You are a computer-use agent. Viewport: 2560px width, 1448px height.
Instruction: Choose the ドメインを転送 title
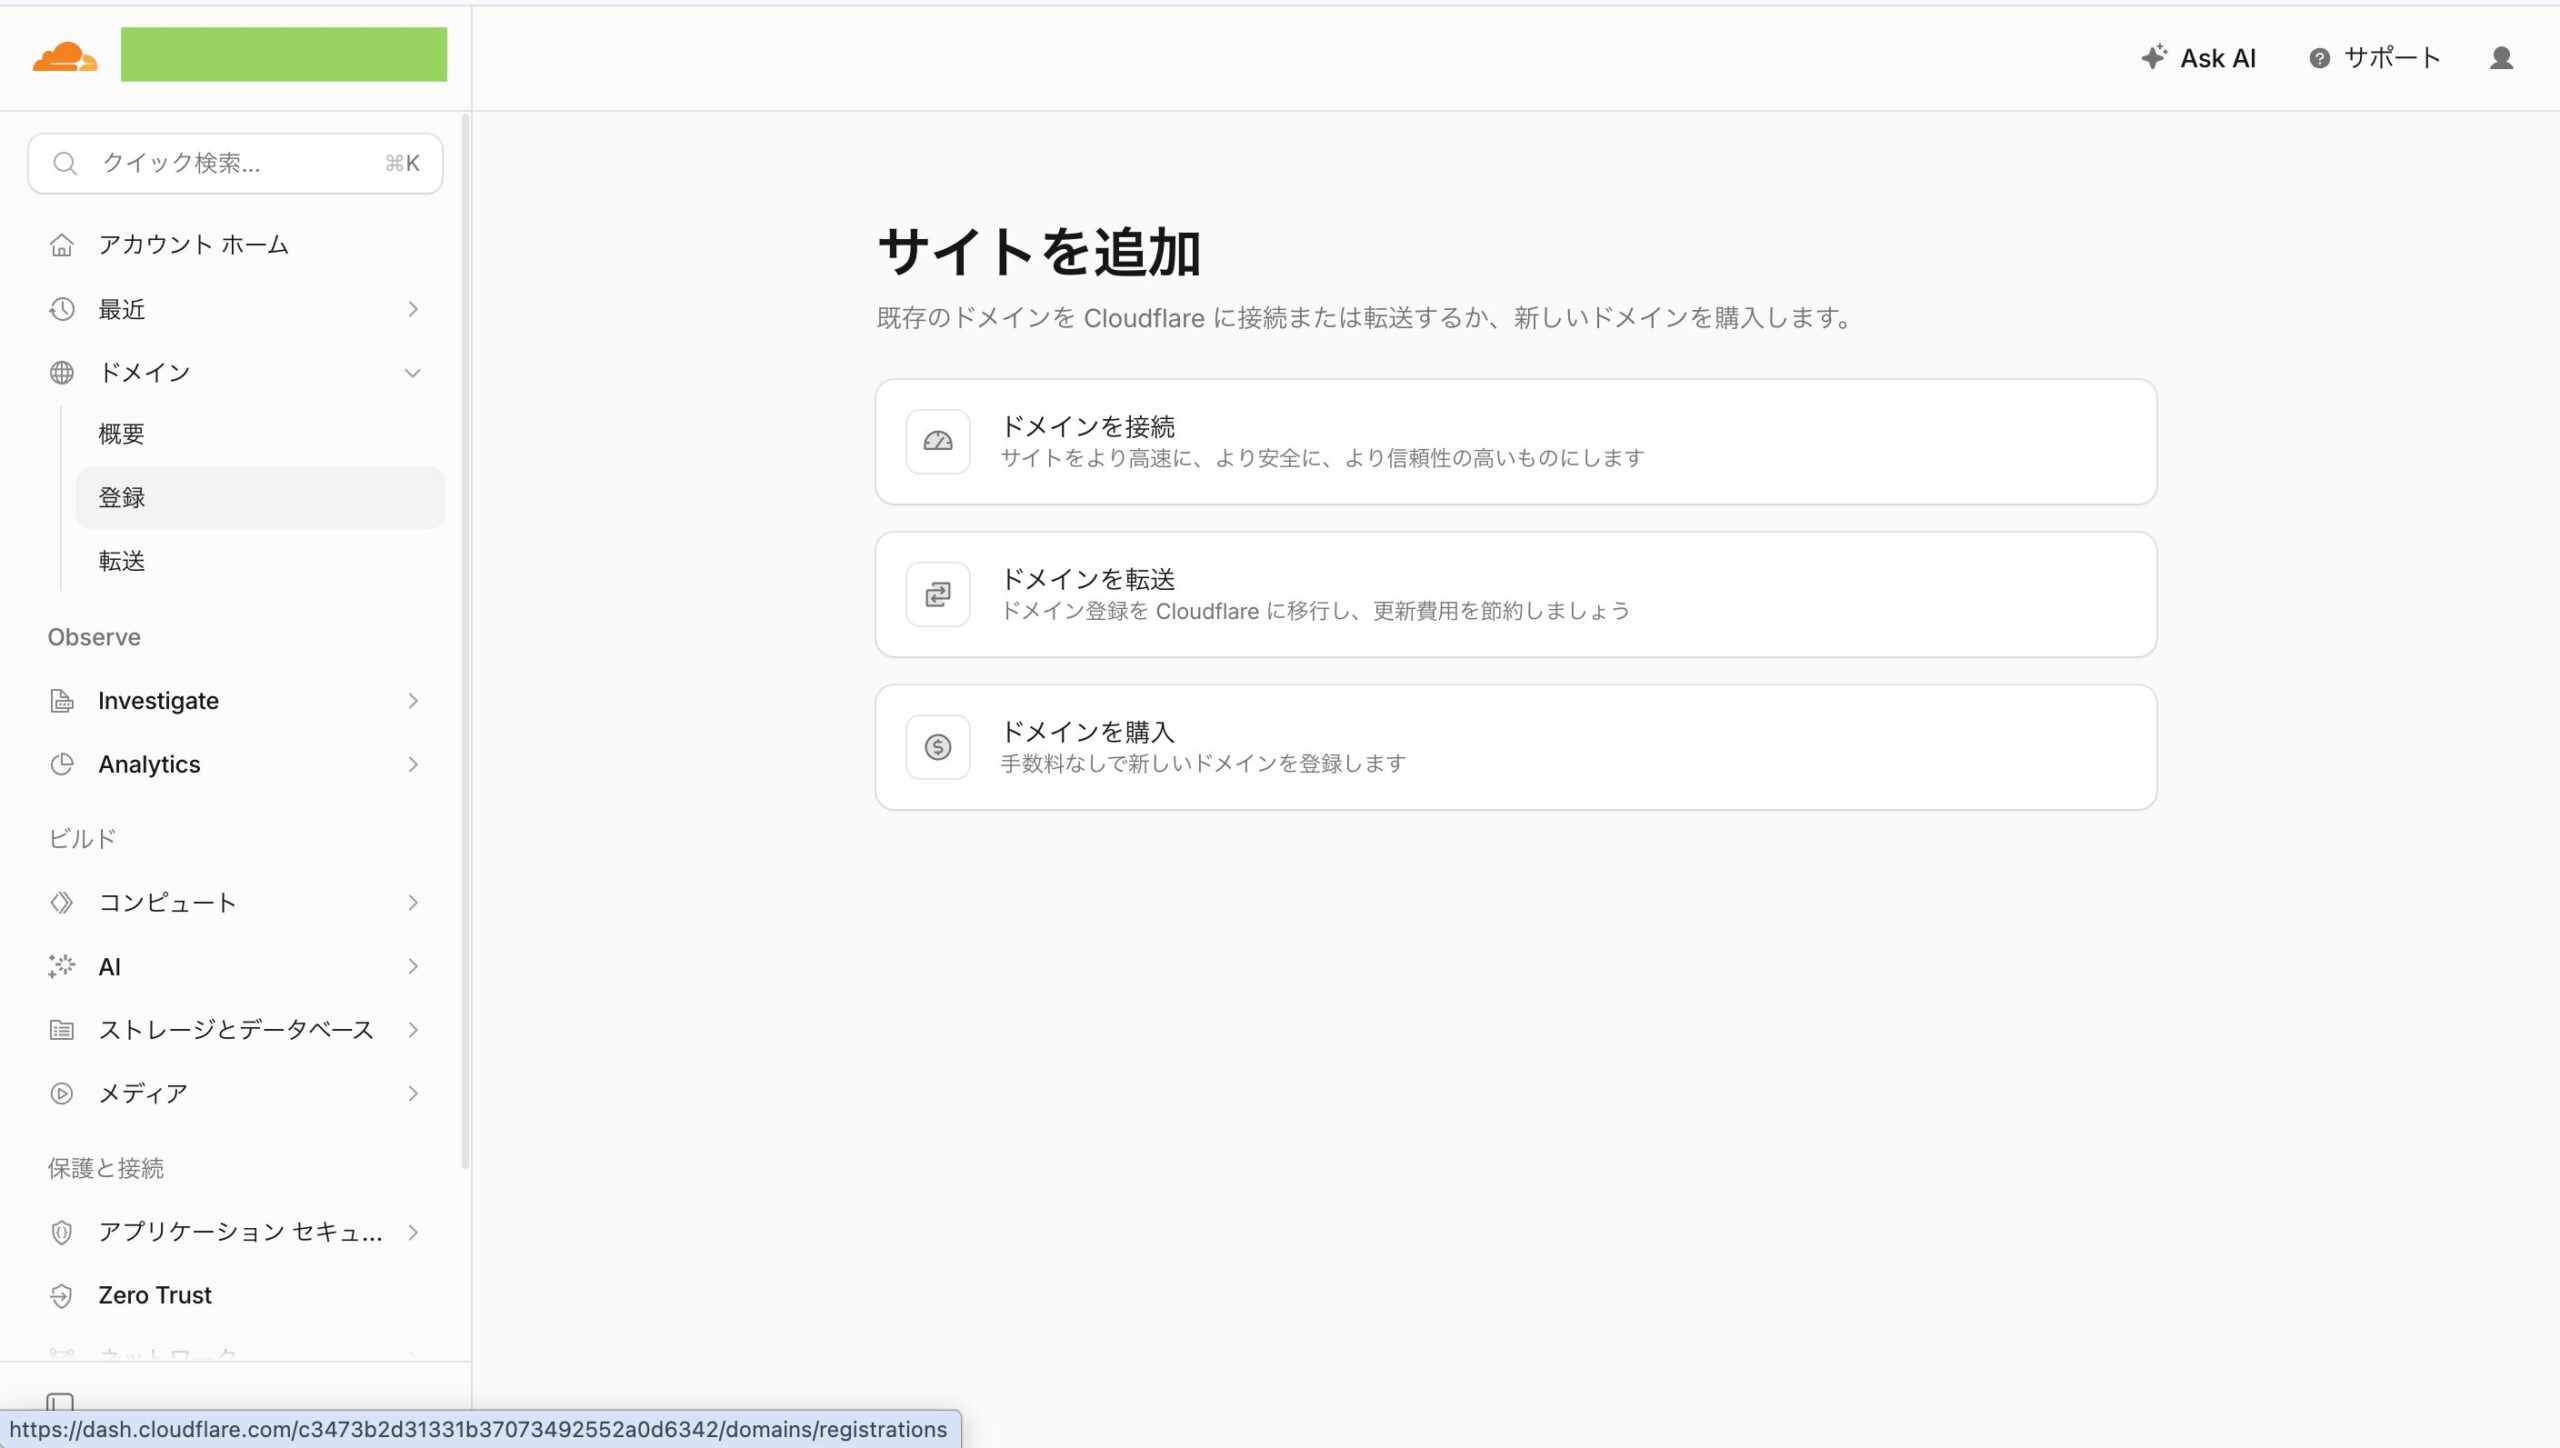click(1088, 580)
